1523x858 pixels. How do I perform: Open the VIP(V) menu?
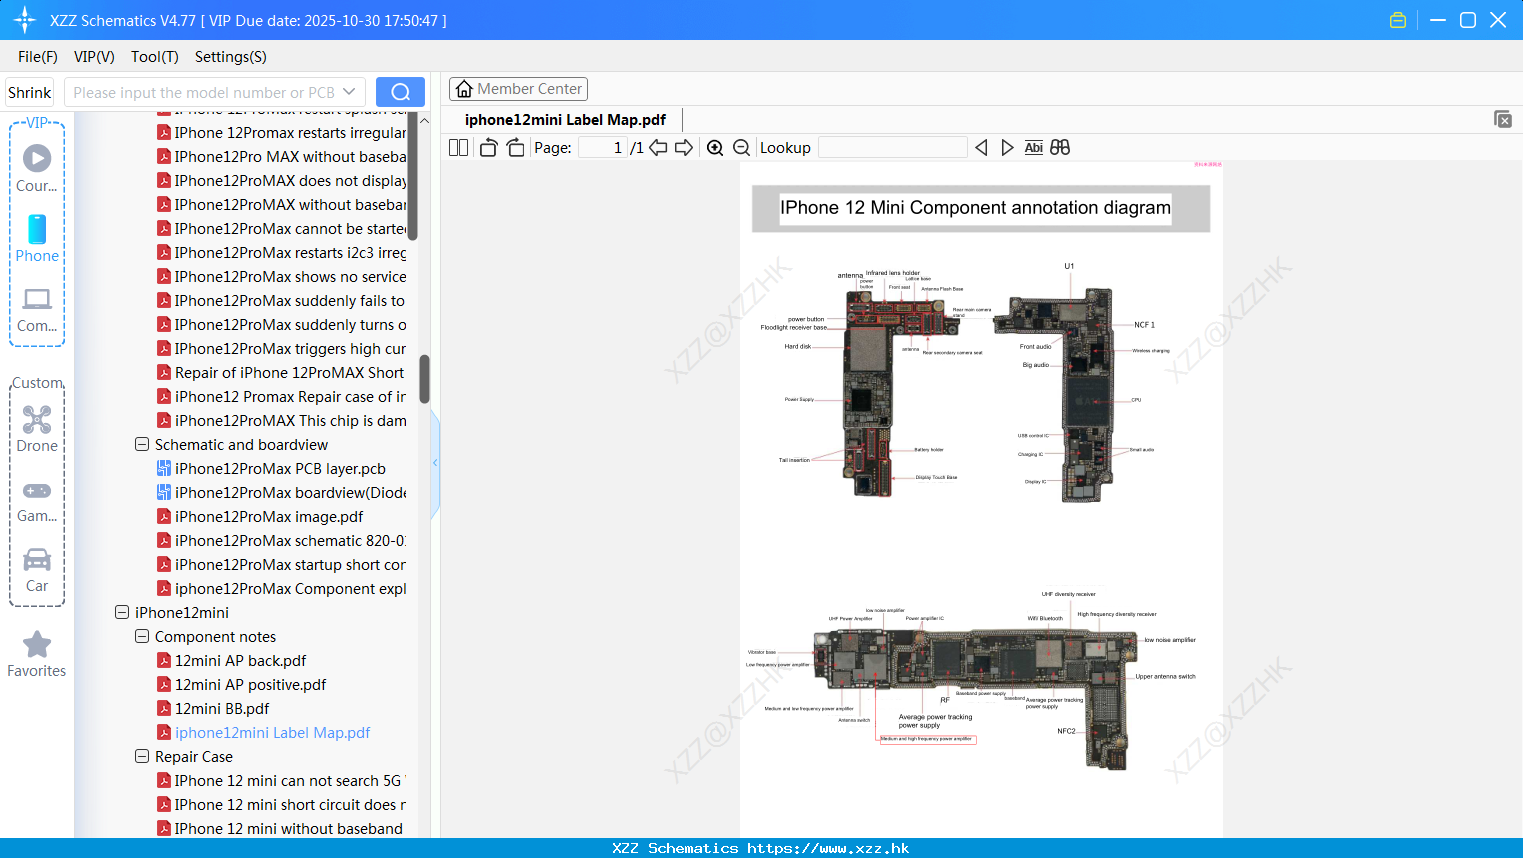pyautogui.click(x=94, y=57)
